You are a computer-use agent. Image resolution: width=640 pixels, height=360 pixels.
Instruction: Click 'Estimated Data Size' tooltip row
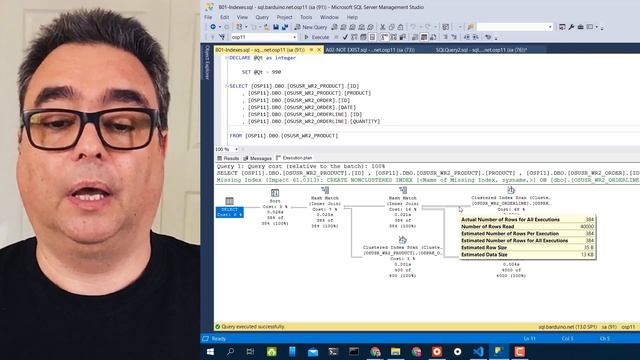tap(527, 255)
